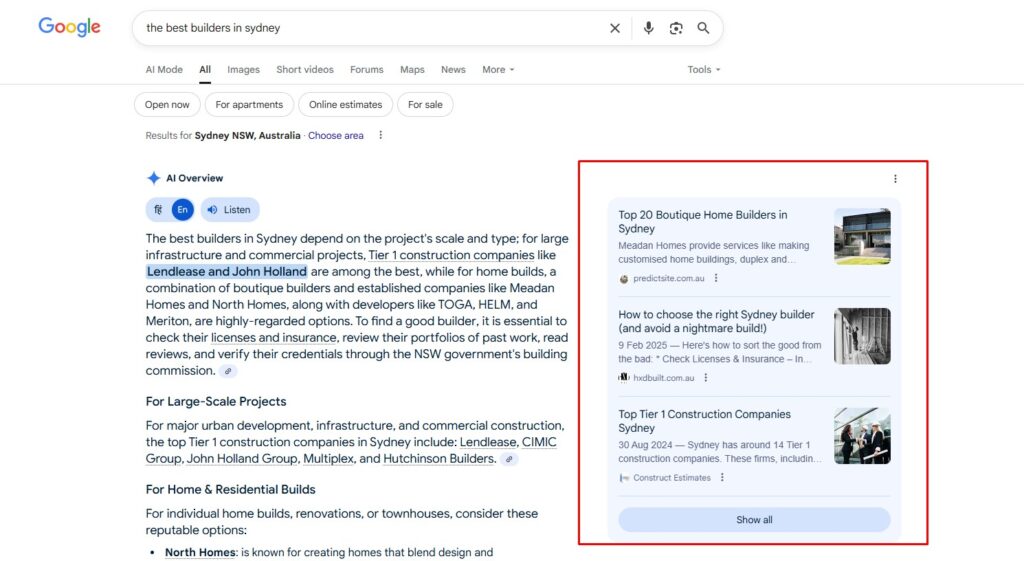Clear the search box with the X icon

point(615,28)
